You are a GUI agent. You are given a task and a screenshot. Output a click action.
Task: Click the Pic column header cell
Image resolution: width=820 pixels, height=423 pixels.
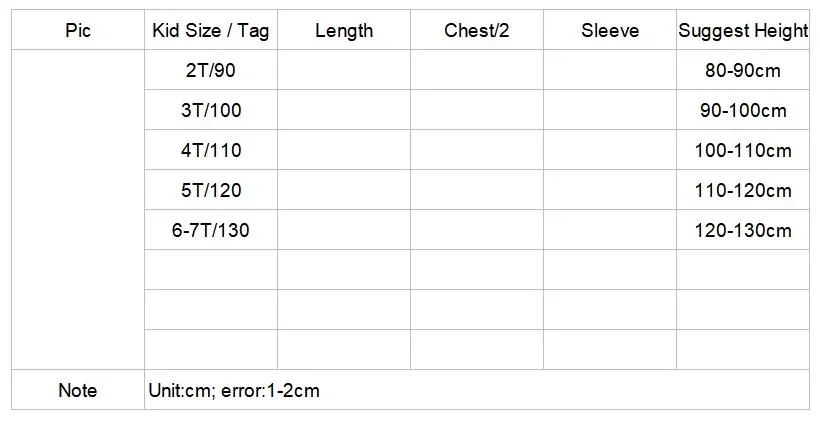coord(78,31)
